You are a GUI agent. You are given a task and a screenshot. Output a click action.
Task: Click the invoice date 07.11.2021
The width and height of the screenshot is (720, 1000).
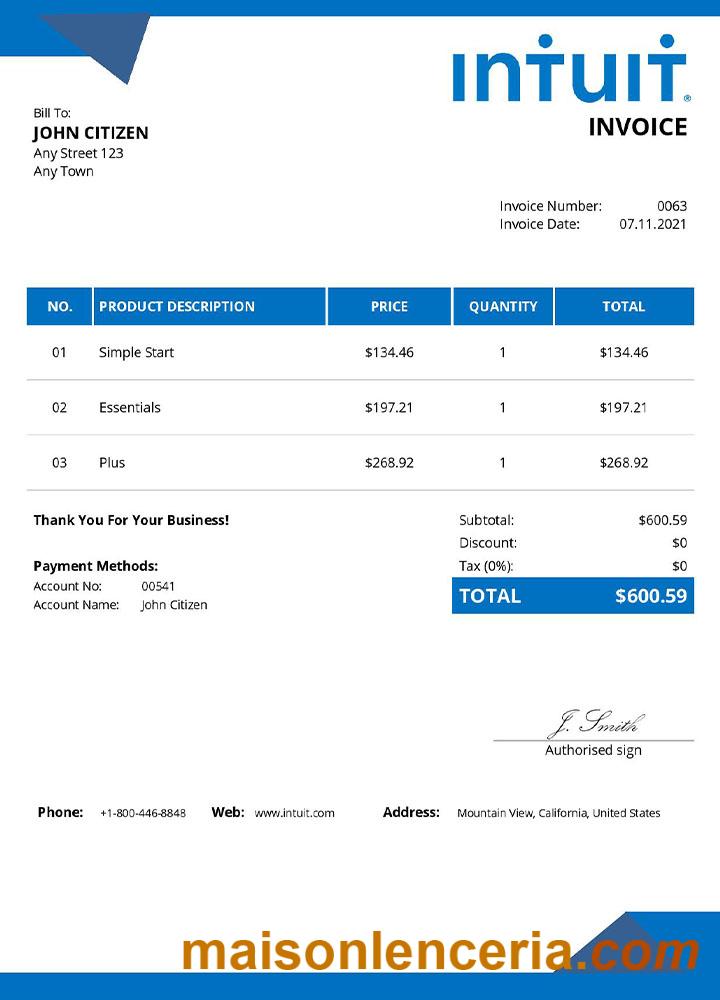coord(653,224)
